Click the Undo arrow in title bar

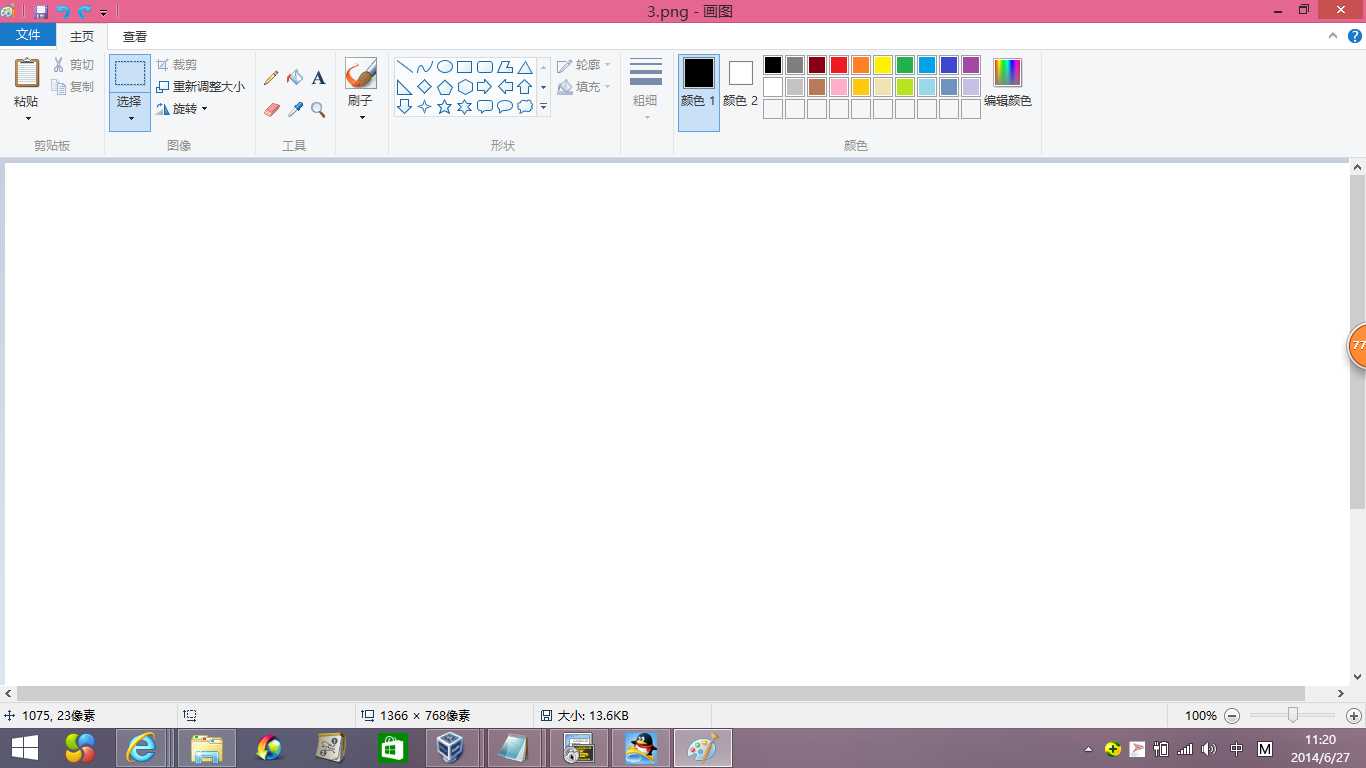coord(63,12)
